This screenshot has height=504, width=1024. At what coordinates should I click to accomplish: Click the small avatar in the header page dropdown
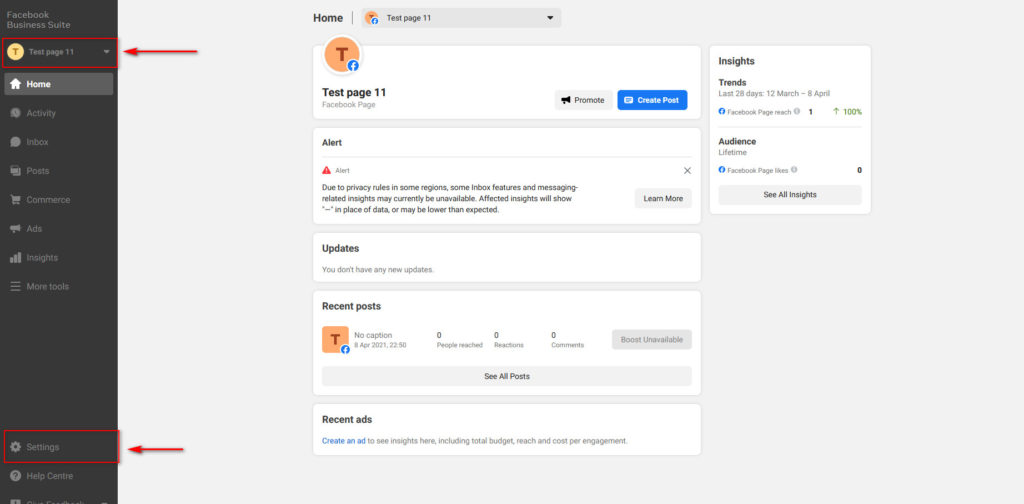372,18
